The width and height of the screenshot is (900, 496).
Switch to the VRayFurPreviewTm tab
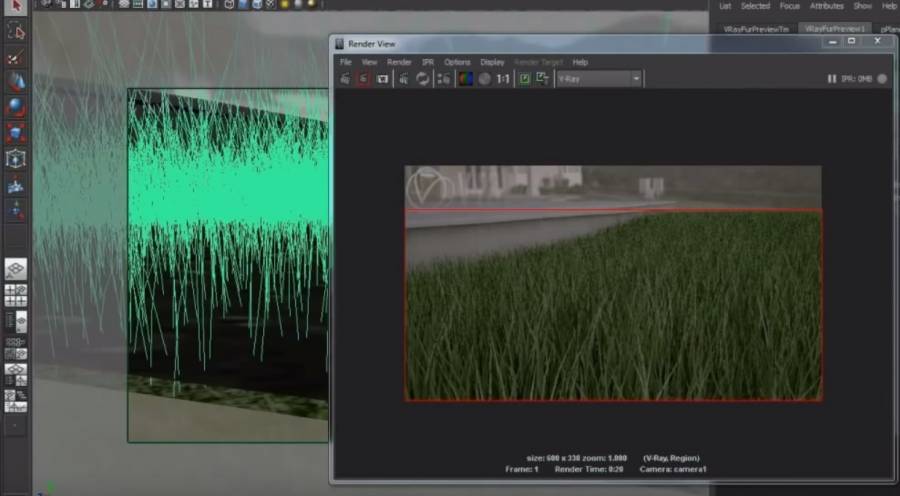pos(756,29)
